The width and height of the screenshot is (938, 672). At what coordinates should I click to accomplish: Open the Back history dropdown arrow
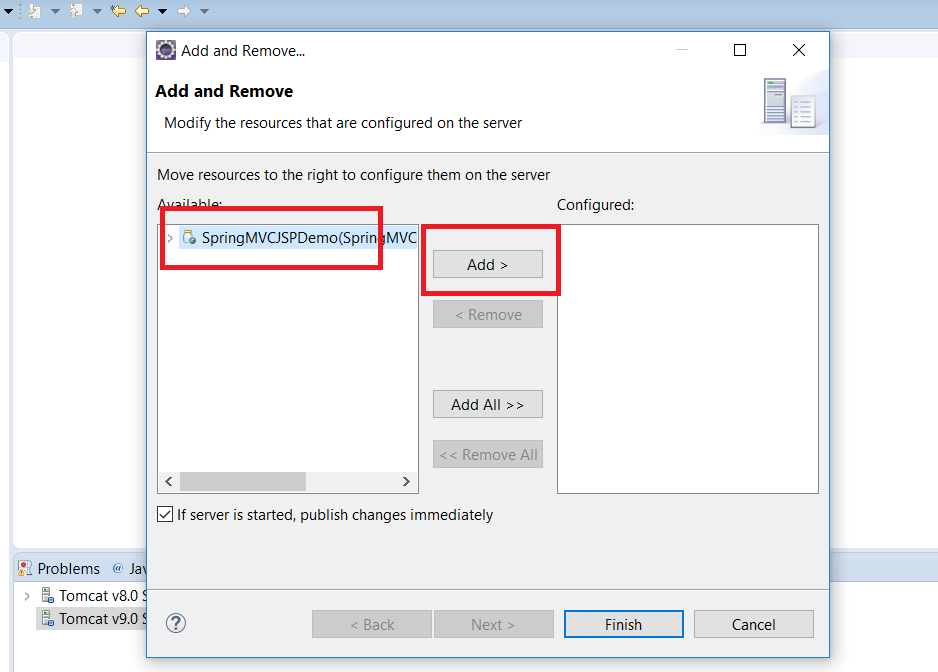click(x=162, y=12)
